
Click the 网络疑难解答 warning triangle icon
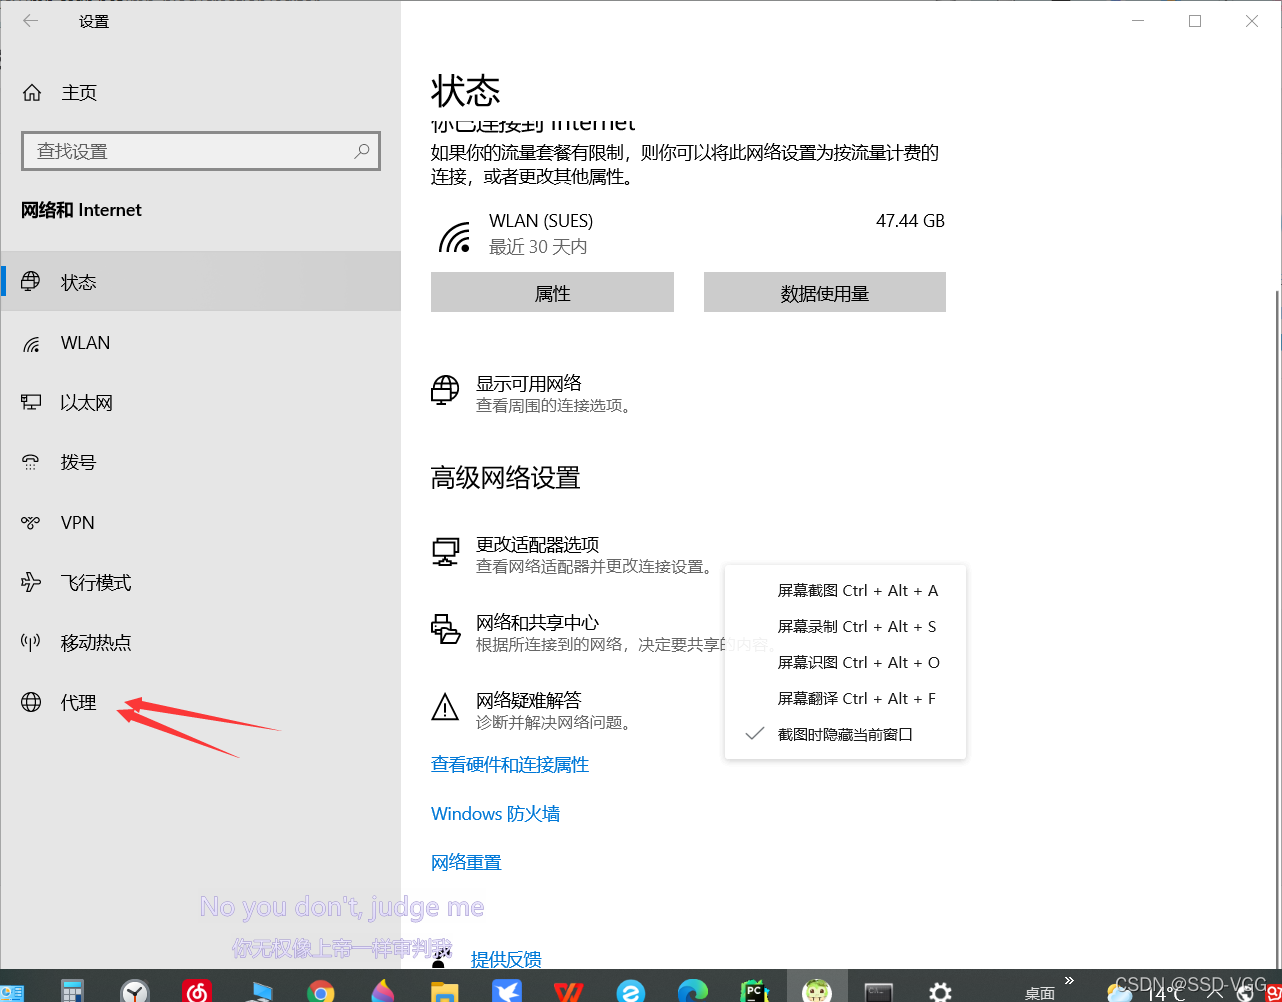[445, 707]
